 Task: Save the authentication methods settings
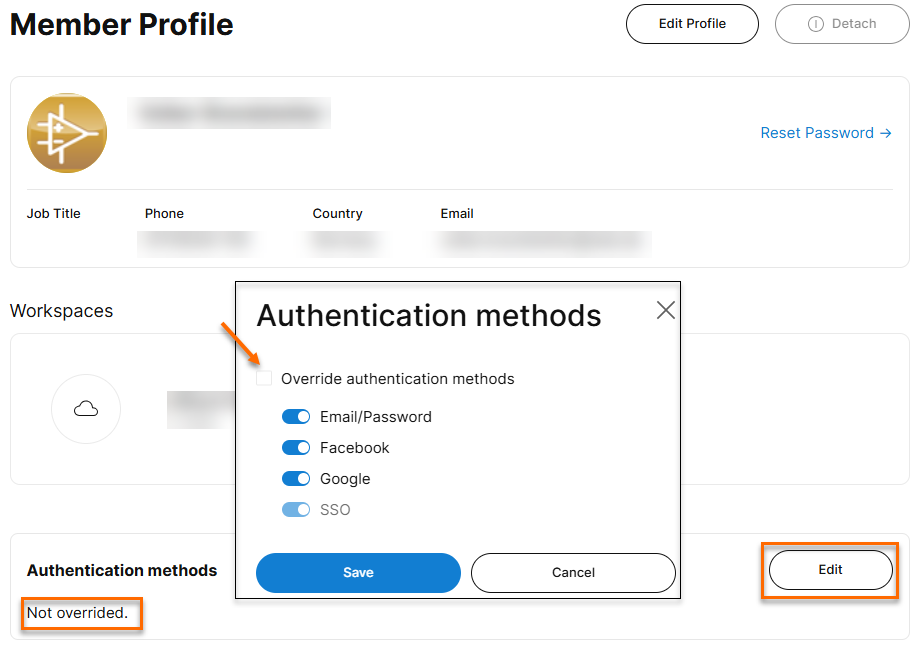[x=358, y=573]
